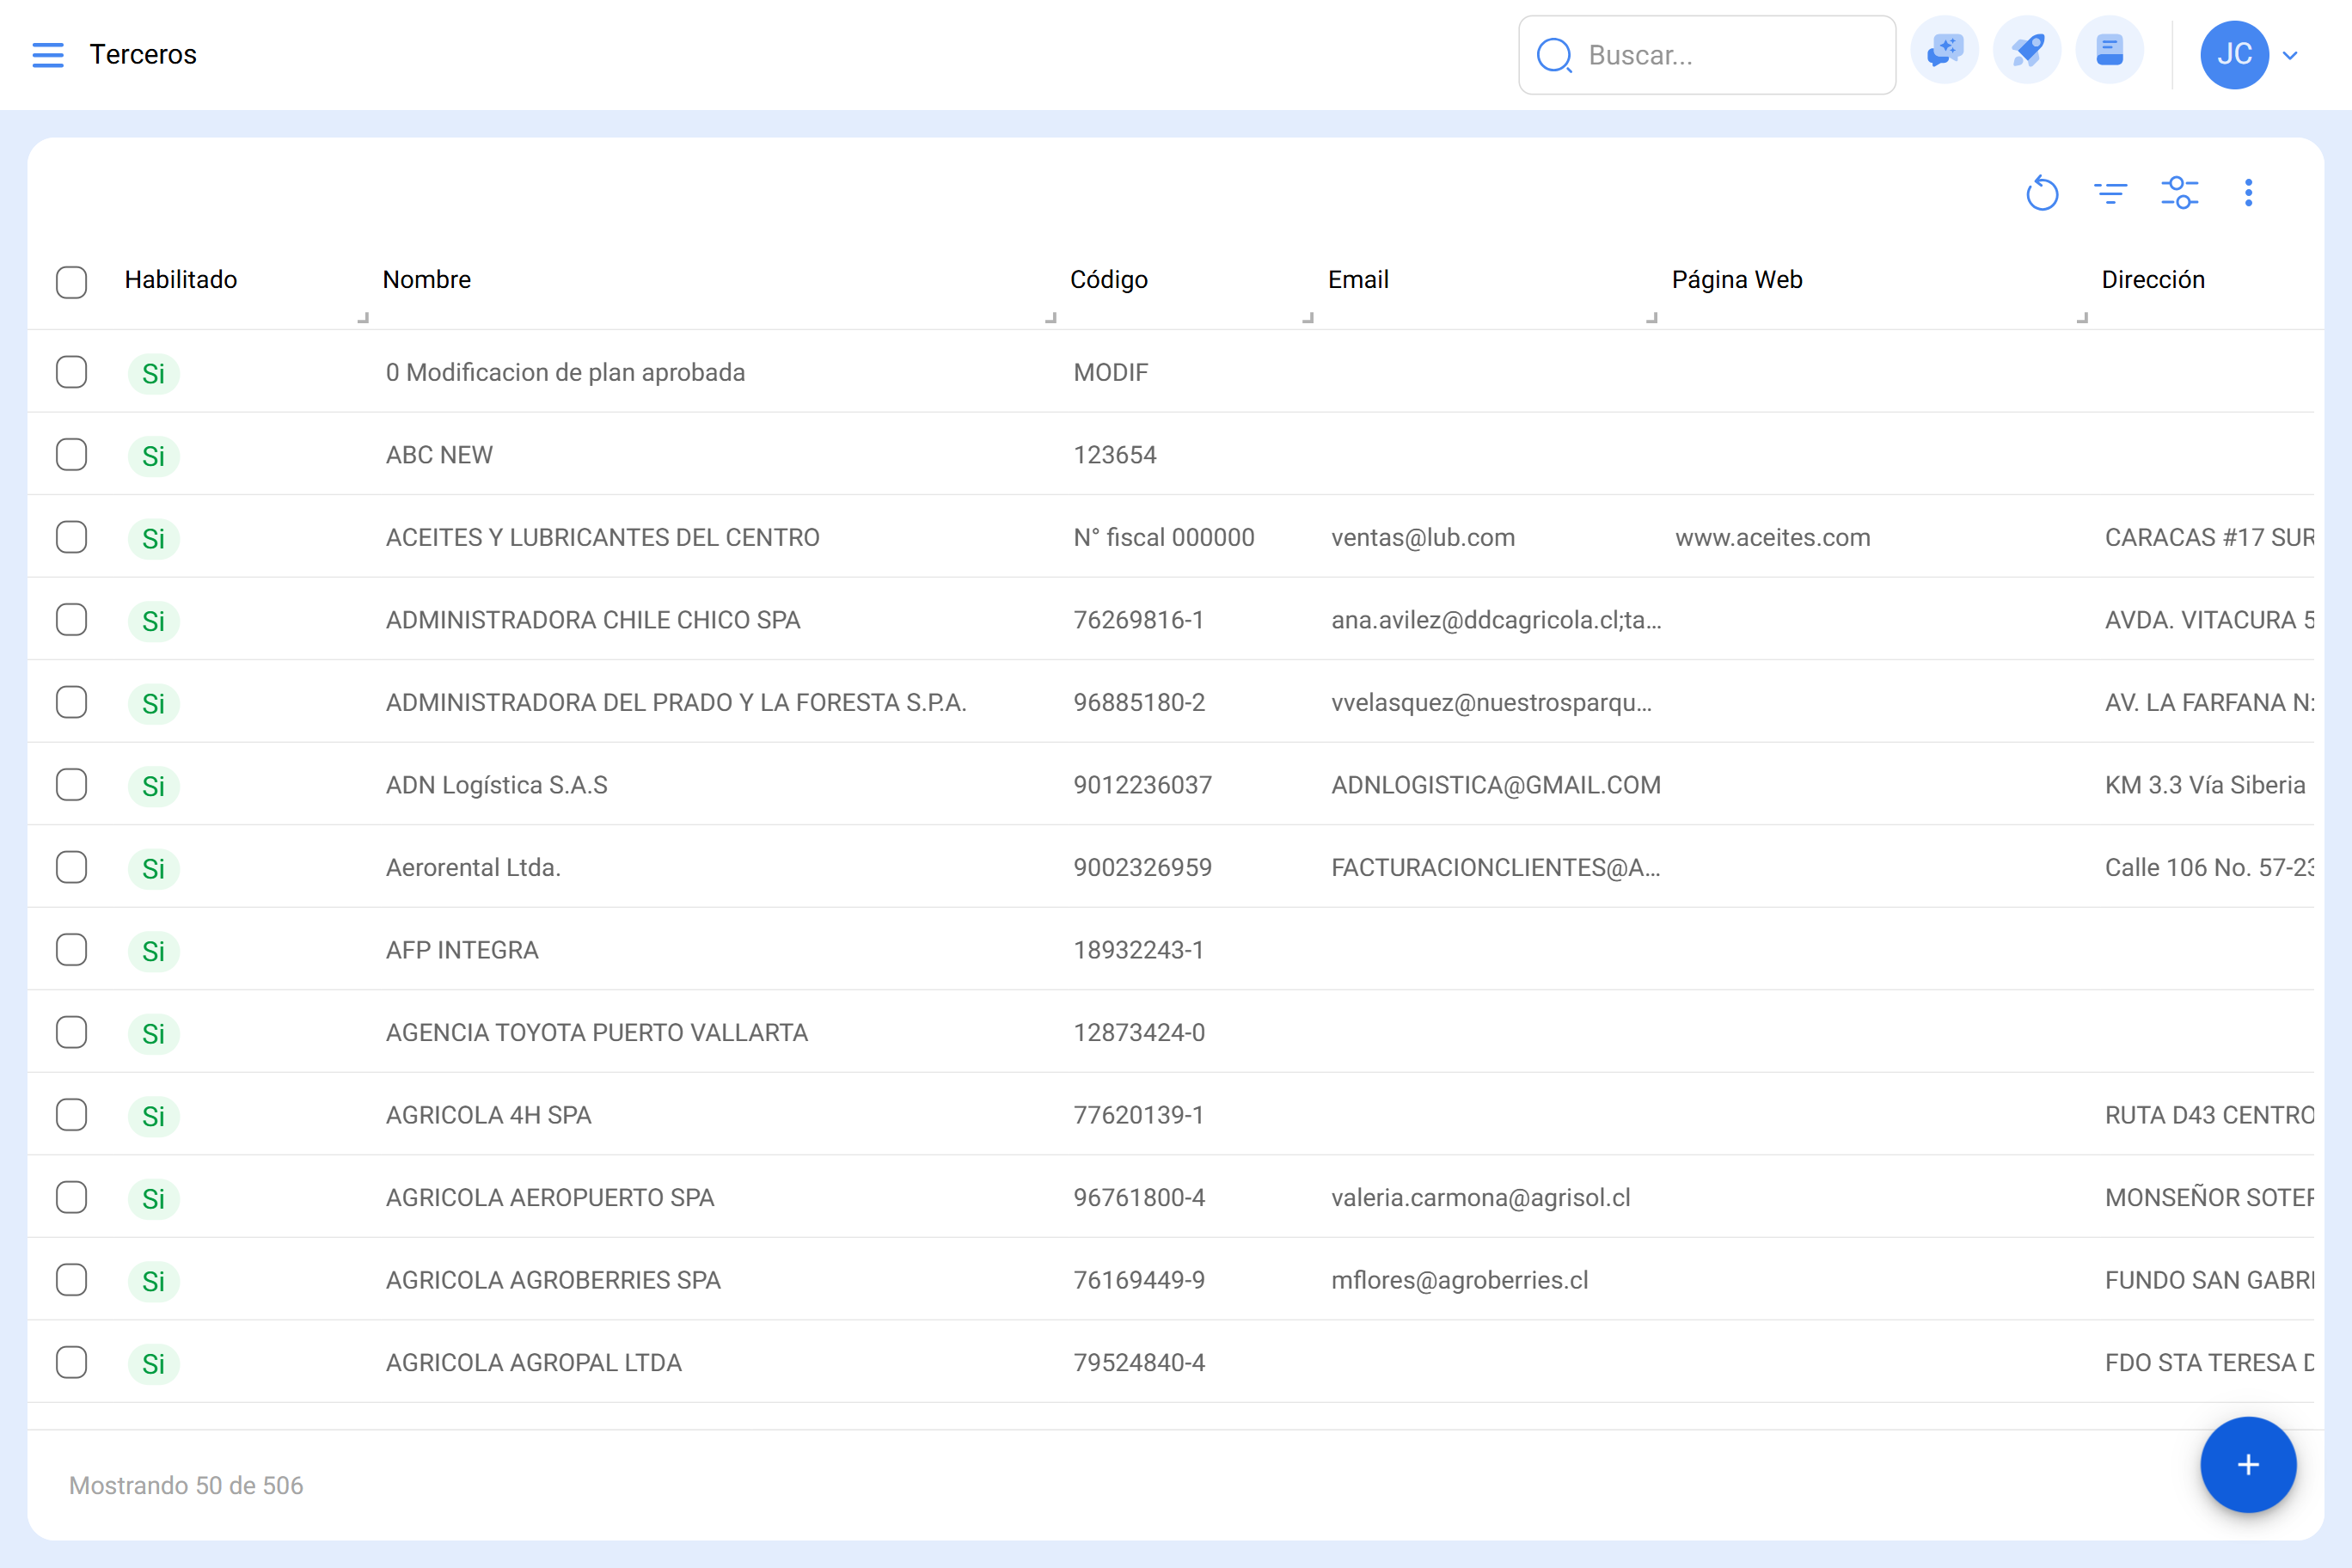Screen dimensions: 2352x1568
Task: Click the search magnifier icon
Action: [x=1553, y=56]
